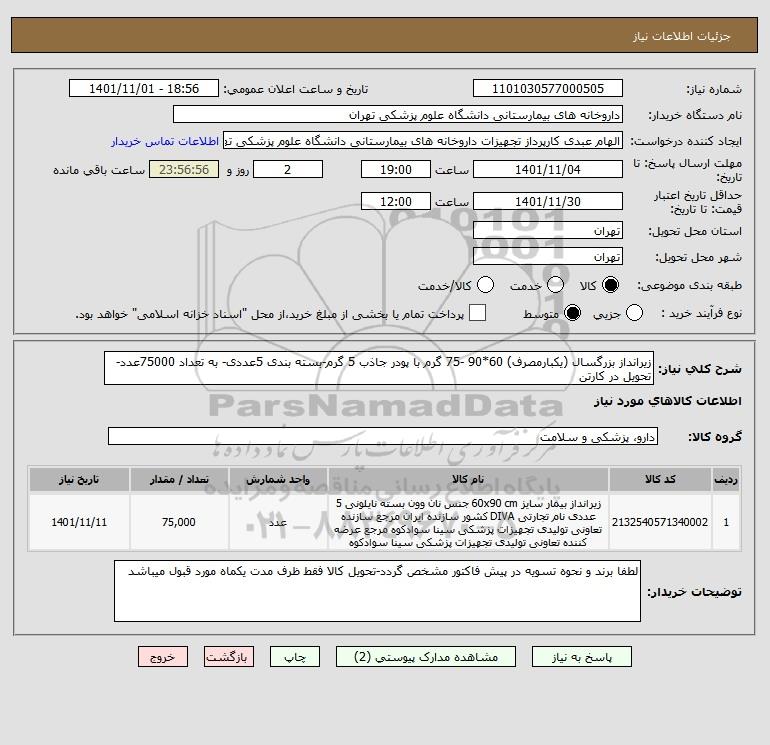Select the need number field 1101030577000505
The image size is (770, 745).
tap(548, 88)
